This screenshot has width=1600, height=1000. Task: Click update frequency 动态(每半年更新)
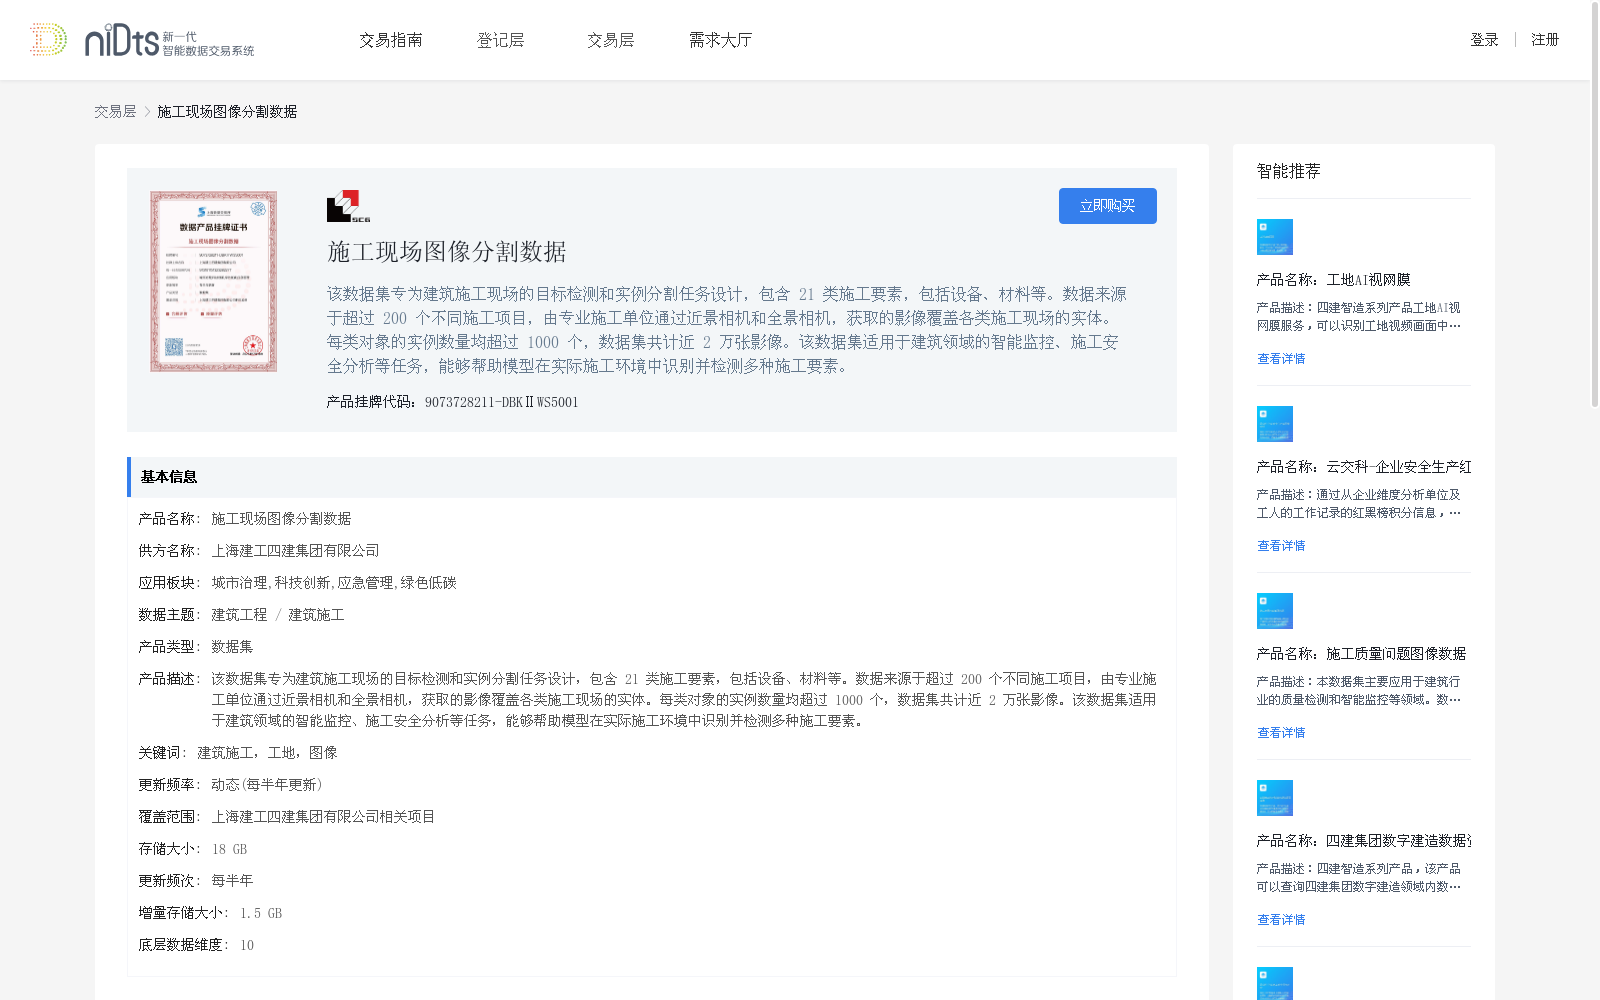point(267,785)
